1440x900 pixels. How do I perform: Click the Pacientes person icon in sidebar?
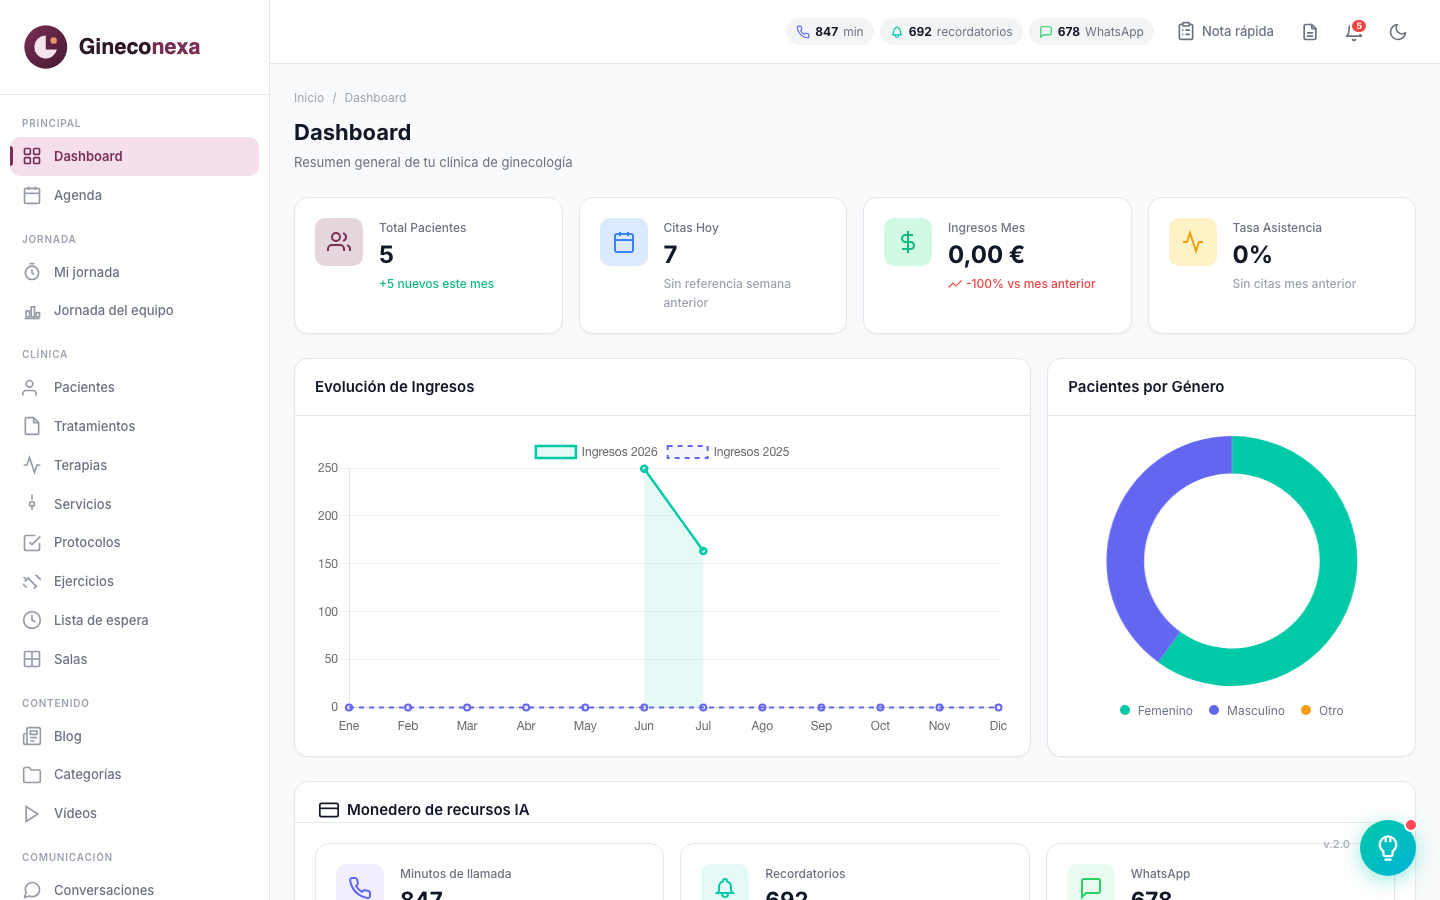click(x=32, y=387)
